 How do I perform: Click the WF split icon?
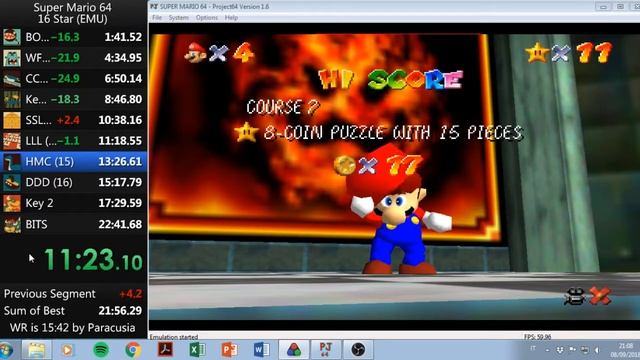tap(12, 58)
